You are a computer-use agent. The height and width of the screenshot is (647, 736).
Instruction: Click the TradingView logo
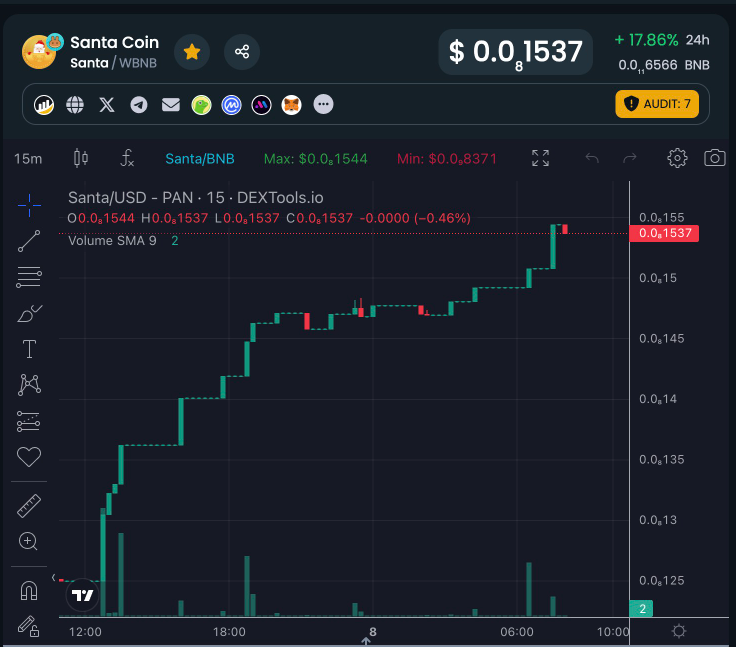(x=83, y=595)
